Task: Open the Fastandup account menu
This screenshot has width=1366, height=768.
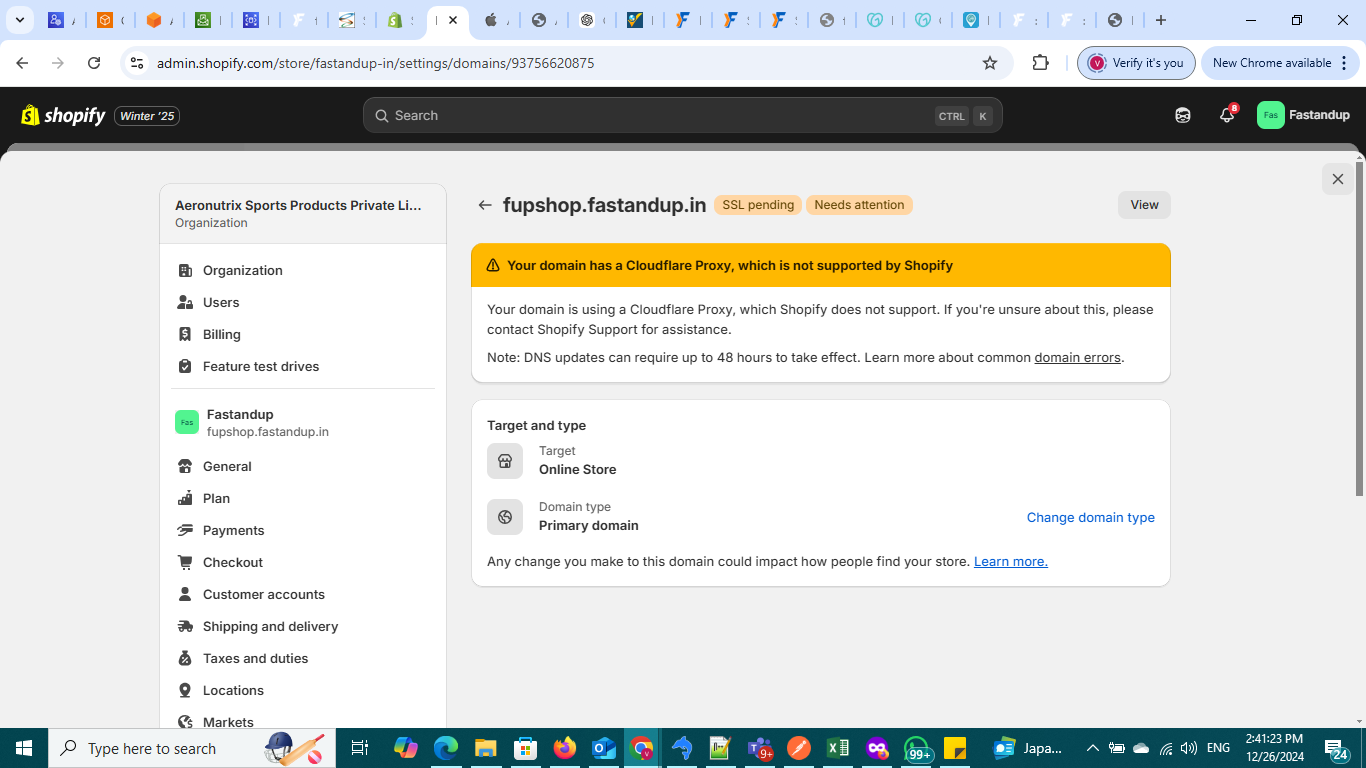Action: [1304, 115]
